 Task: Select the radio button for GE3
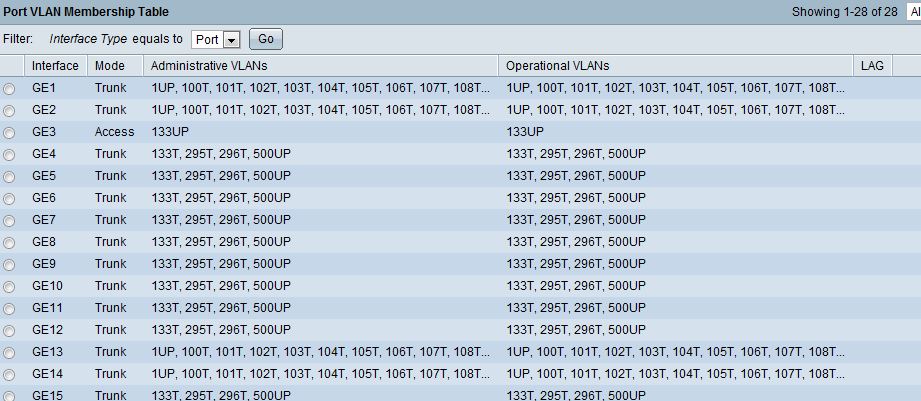click(9, 133)
